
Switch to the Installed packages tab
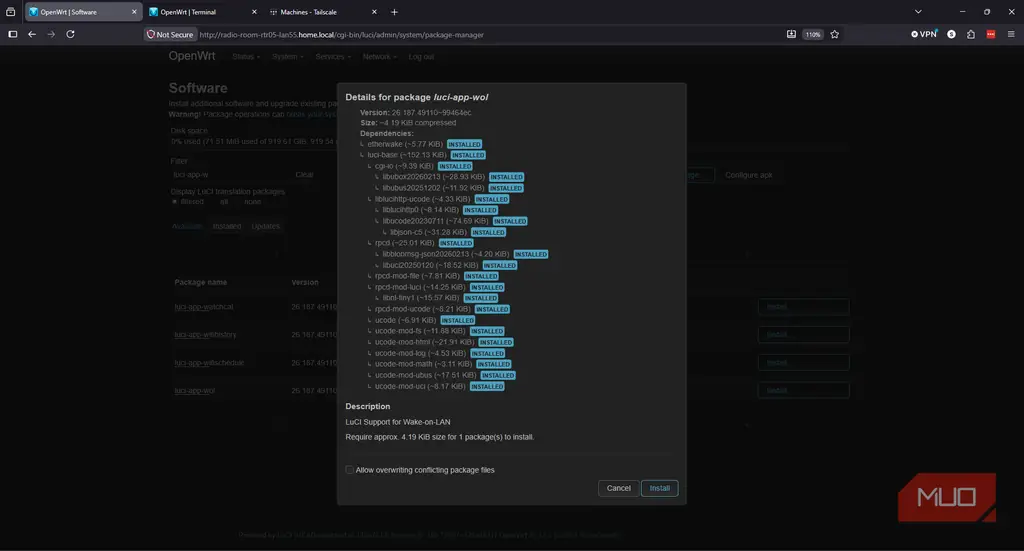[227, 227]
